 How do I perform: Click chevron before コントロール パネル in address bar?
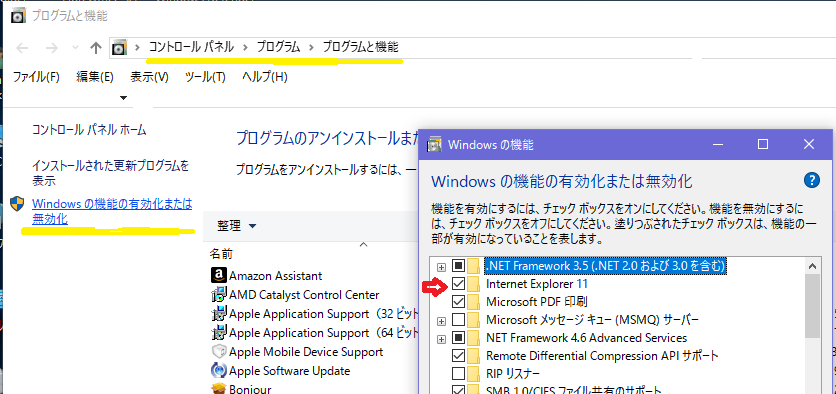[x=138, y=47]
